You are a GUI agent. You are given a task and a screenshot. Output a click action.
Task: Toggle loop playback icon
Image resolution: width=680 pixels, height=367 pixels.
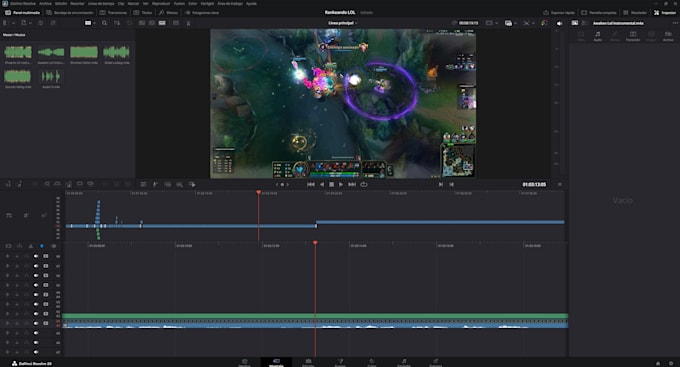[x=364, y=184]
